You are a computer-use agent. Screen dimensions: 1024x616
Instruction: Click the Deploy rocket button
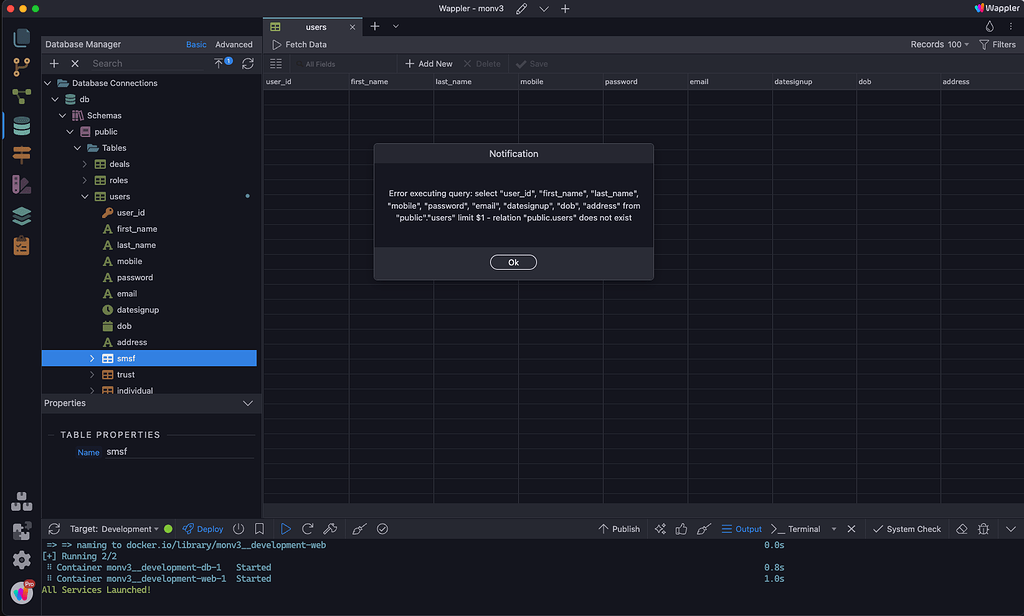pyautogui.click(x=203, y=529)
